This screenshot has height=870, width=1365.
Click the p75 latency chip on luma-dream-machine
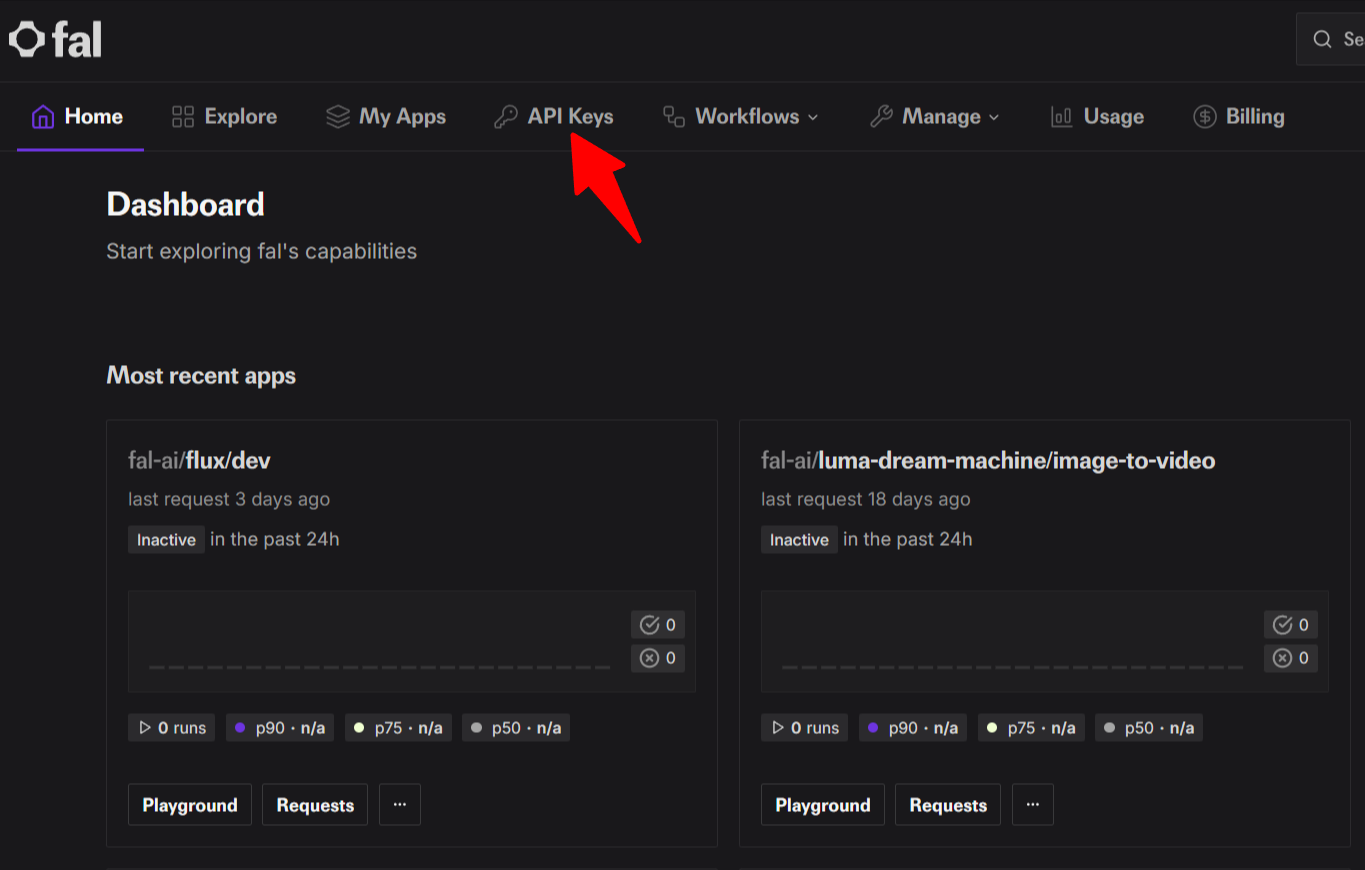[1031, 728]
